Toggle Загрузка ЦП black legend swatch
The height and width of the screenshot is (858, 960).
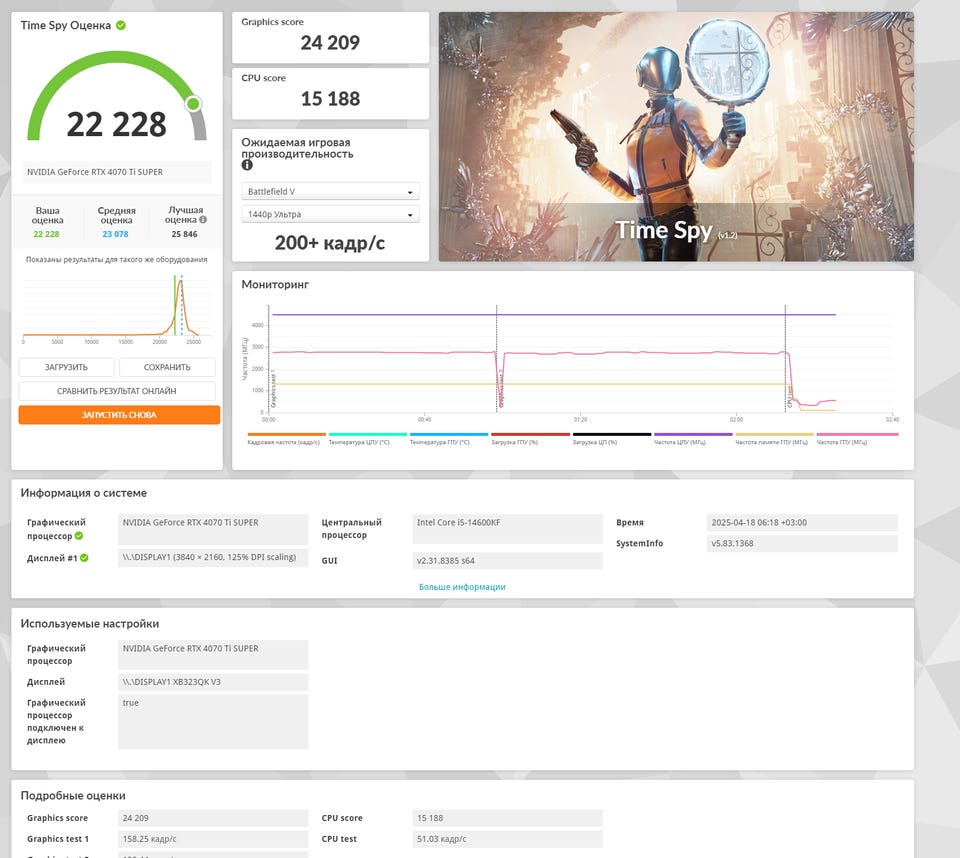coord(612,434)
